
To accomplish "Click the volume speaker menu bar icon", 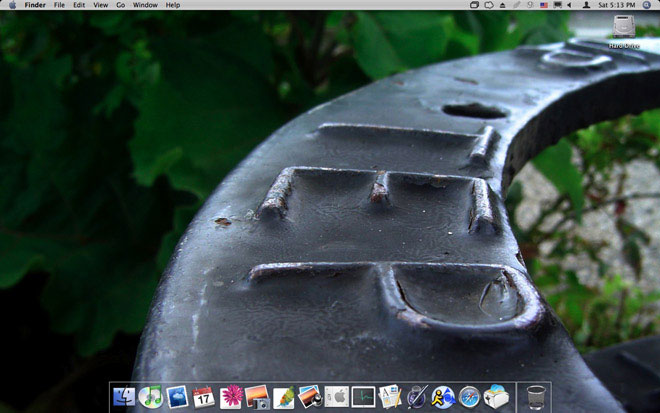I will (570, 5).
